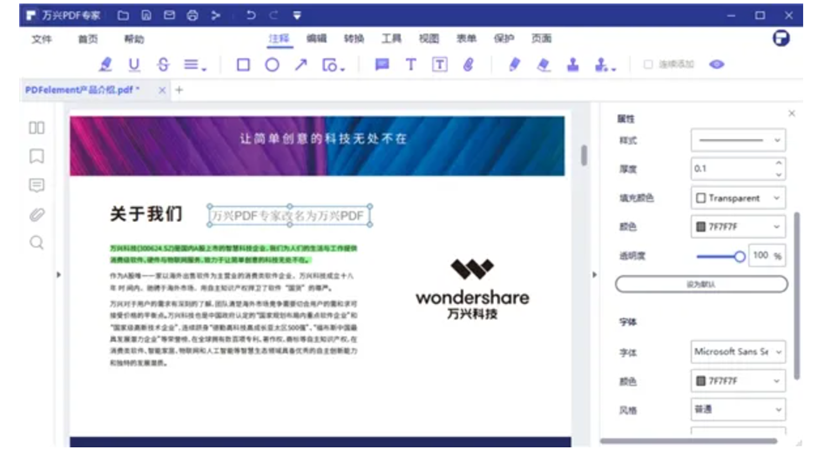
Task: Select the Strikethrough annotation tool
Action: (x=163, y=65)
